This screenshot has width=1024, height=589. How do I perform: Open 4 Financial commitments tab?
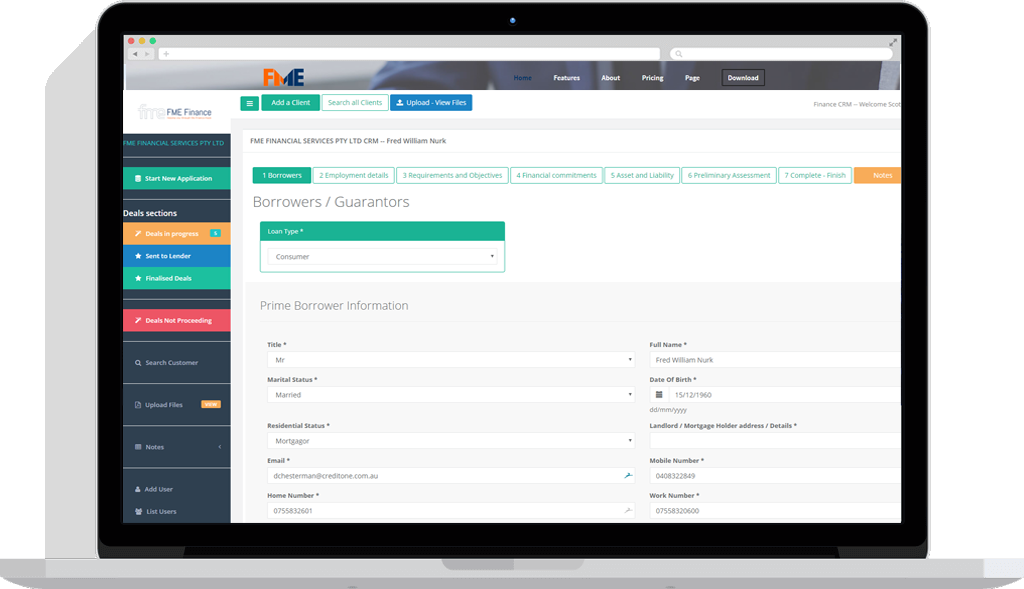[x=556, y=176]
